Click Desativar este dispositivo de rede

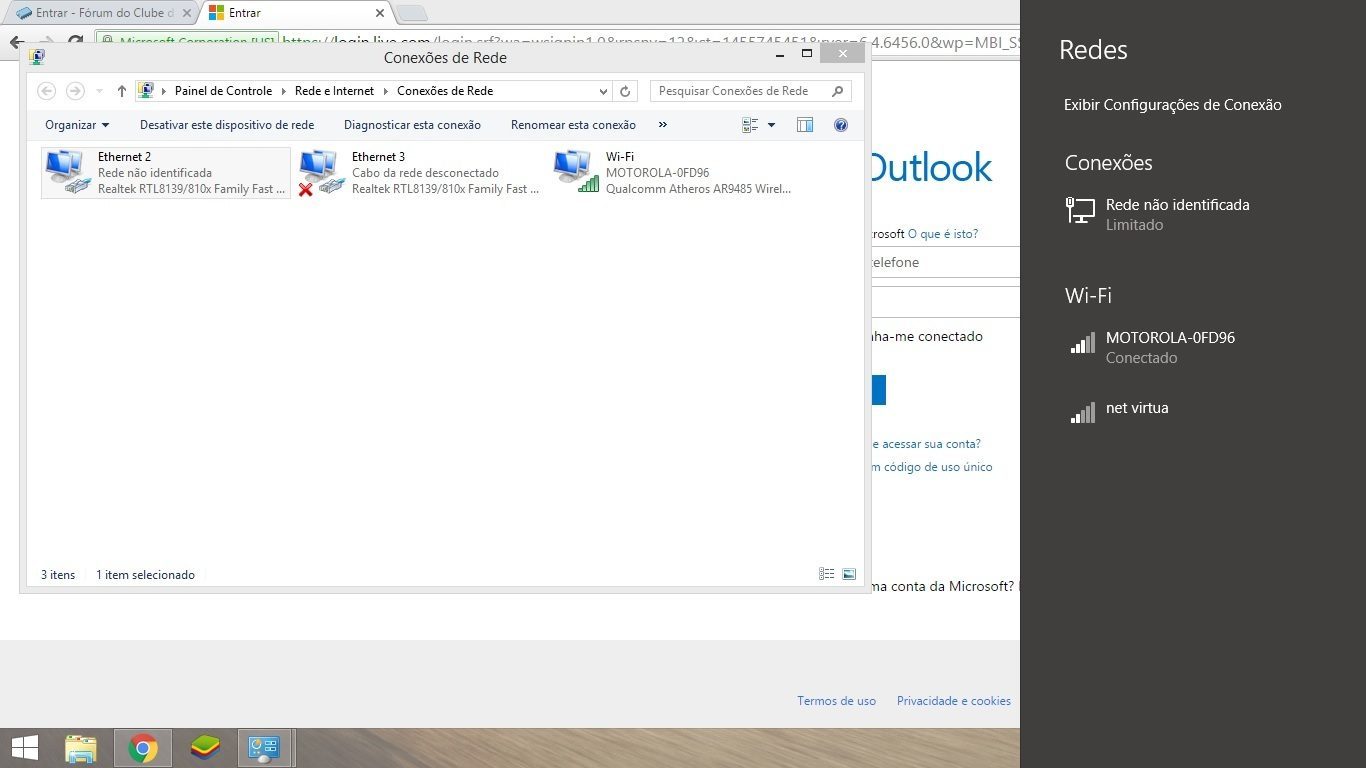[x=227, y=125]
